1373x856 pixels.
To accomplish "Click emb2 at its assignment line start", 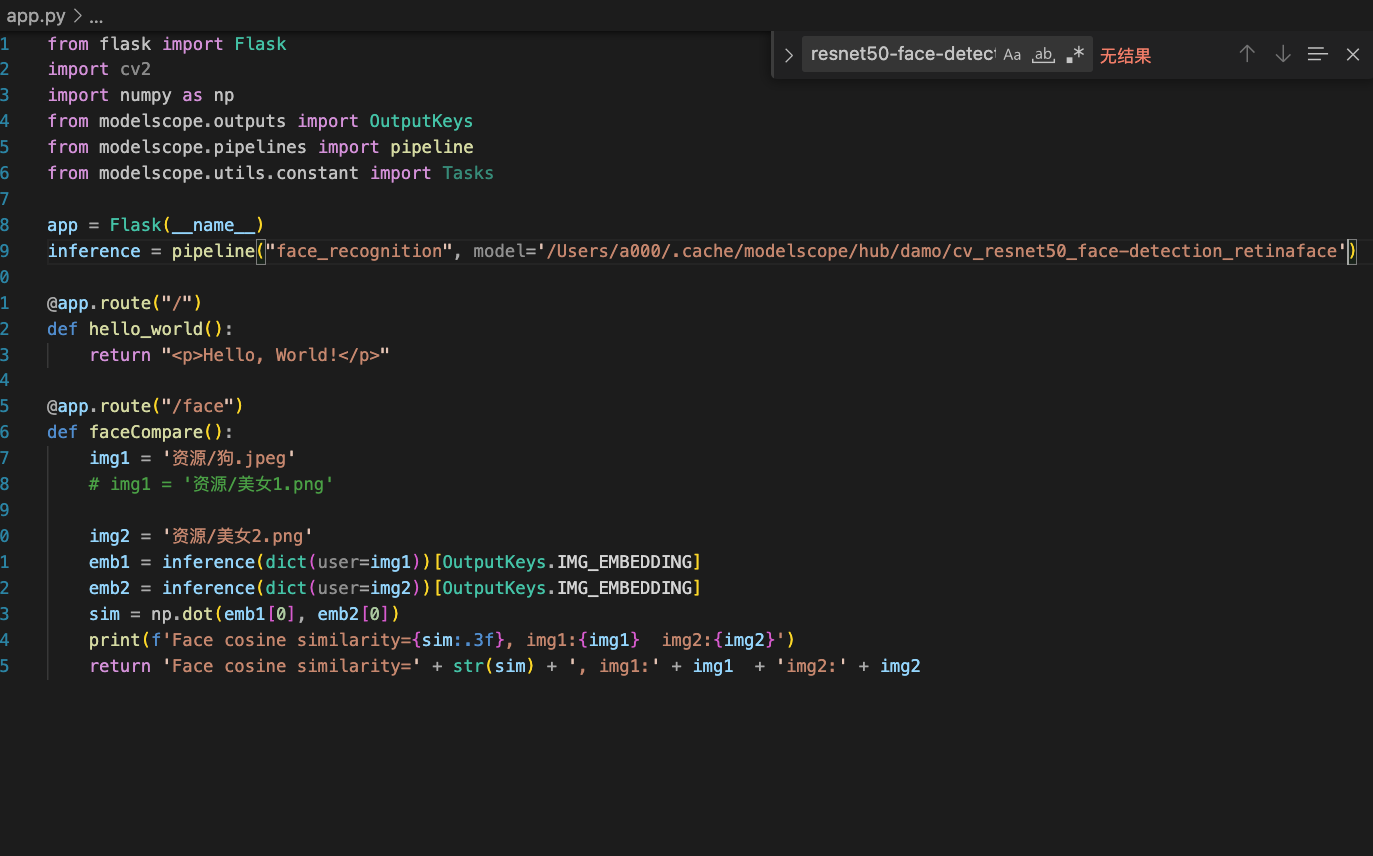I will point(109,588).
